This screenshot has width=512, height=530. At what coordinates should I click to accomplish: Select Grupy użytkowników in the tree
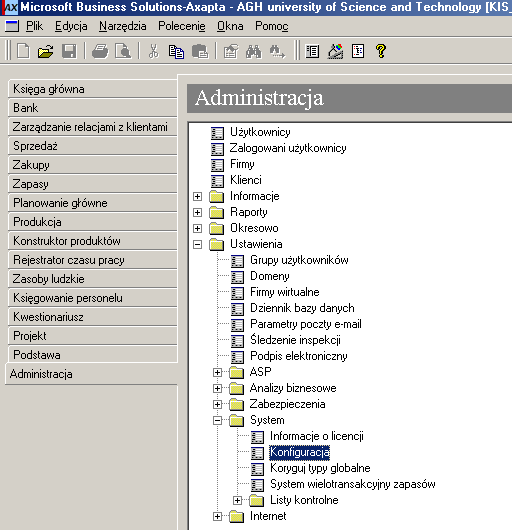[299, 260]
